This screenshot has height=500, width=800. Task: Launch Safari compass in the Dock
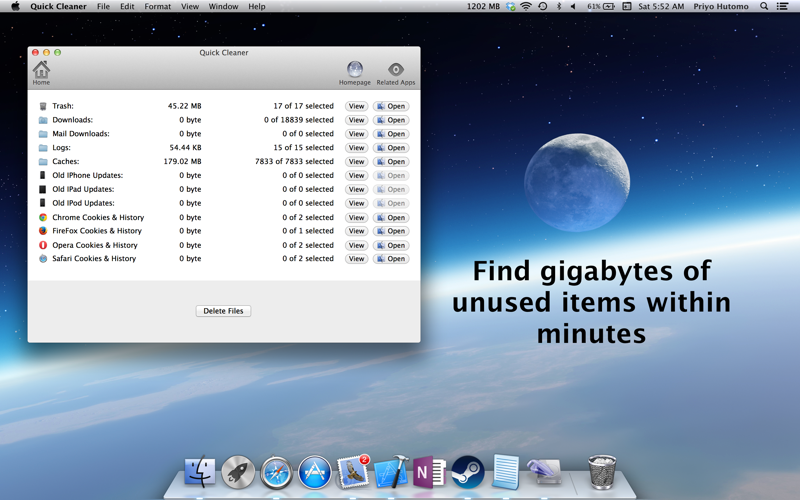pyautogui.click(x=276, y=472)
